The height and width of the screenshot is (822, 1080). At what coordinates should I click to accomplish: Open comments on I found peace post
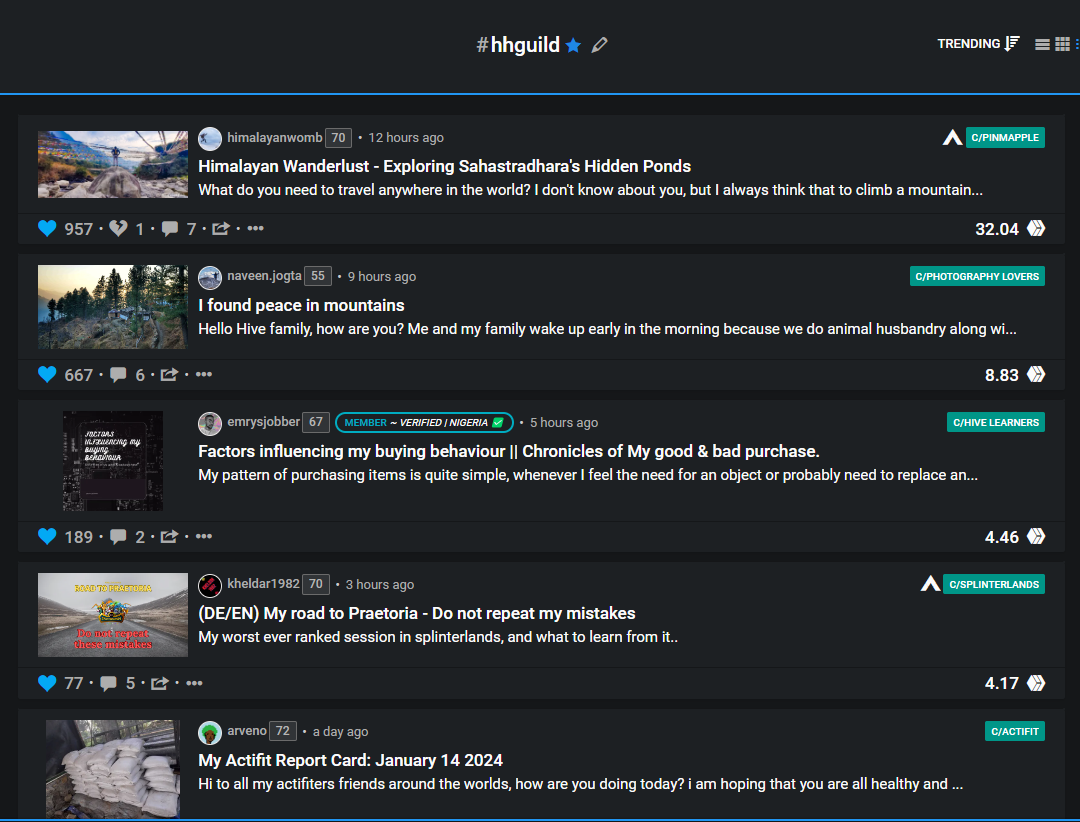click(118, 375)
